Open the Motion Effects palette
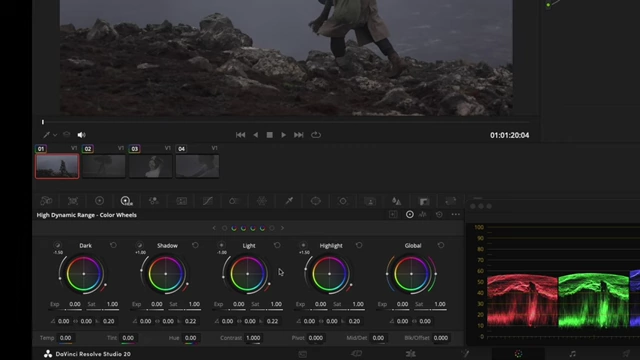The image size is (640, 360). tap(181, 201)
